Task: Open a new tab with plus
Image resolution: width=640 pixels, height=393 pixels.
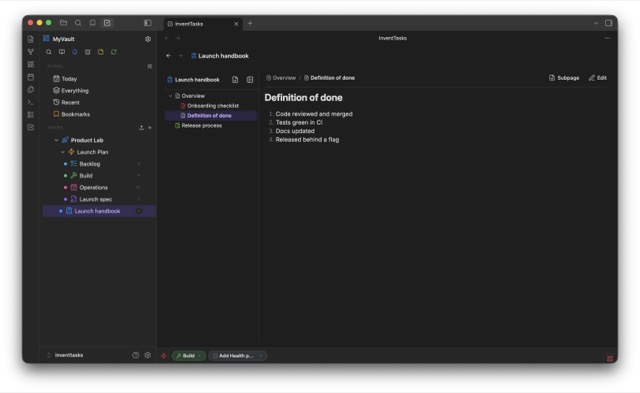Action: pos(250,24)
